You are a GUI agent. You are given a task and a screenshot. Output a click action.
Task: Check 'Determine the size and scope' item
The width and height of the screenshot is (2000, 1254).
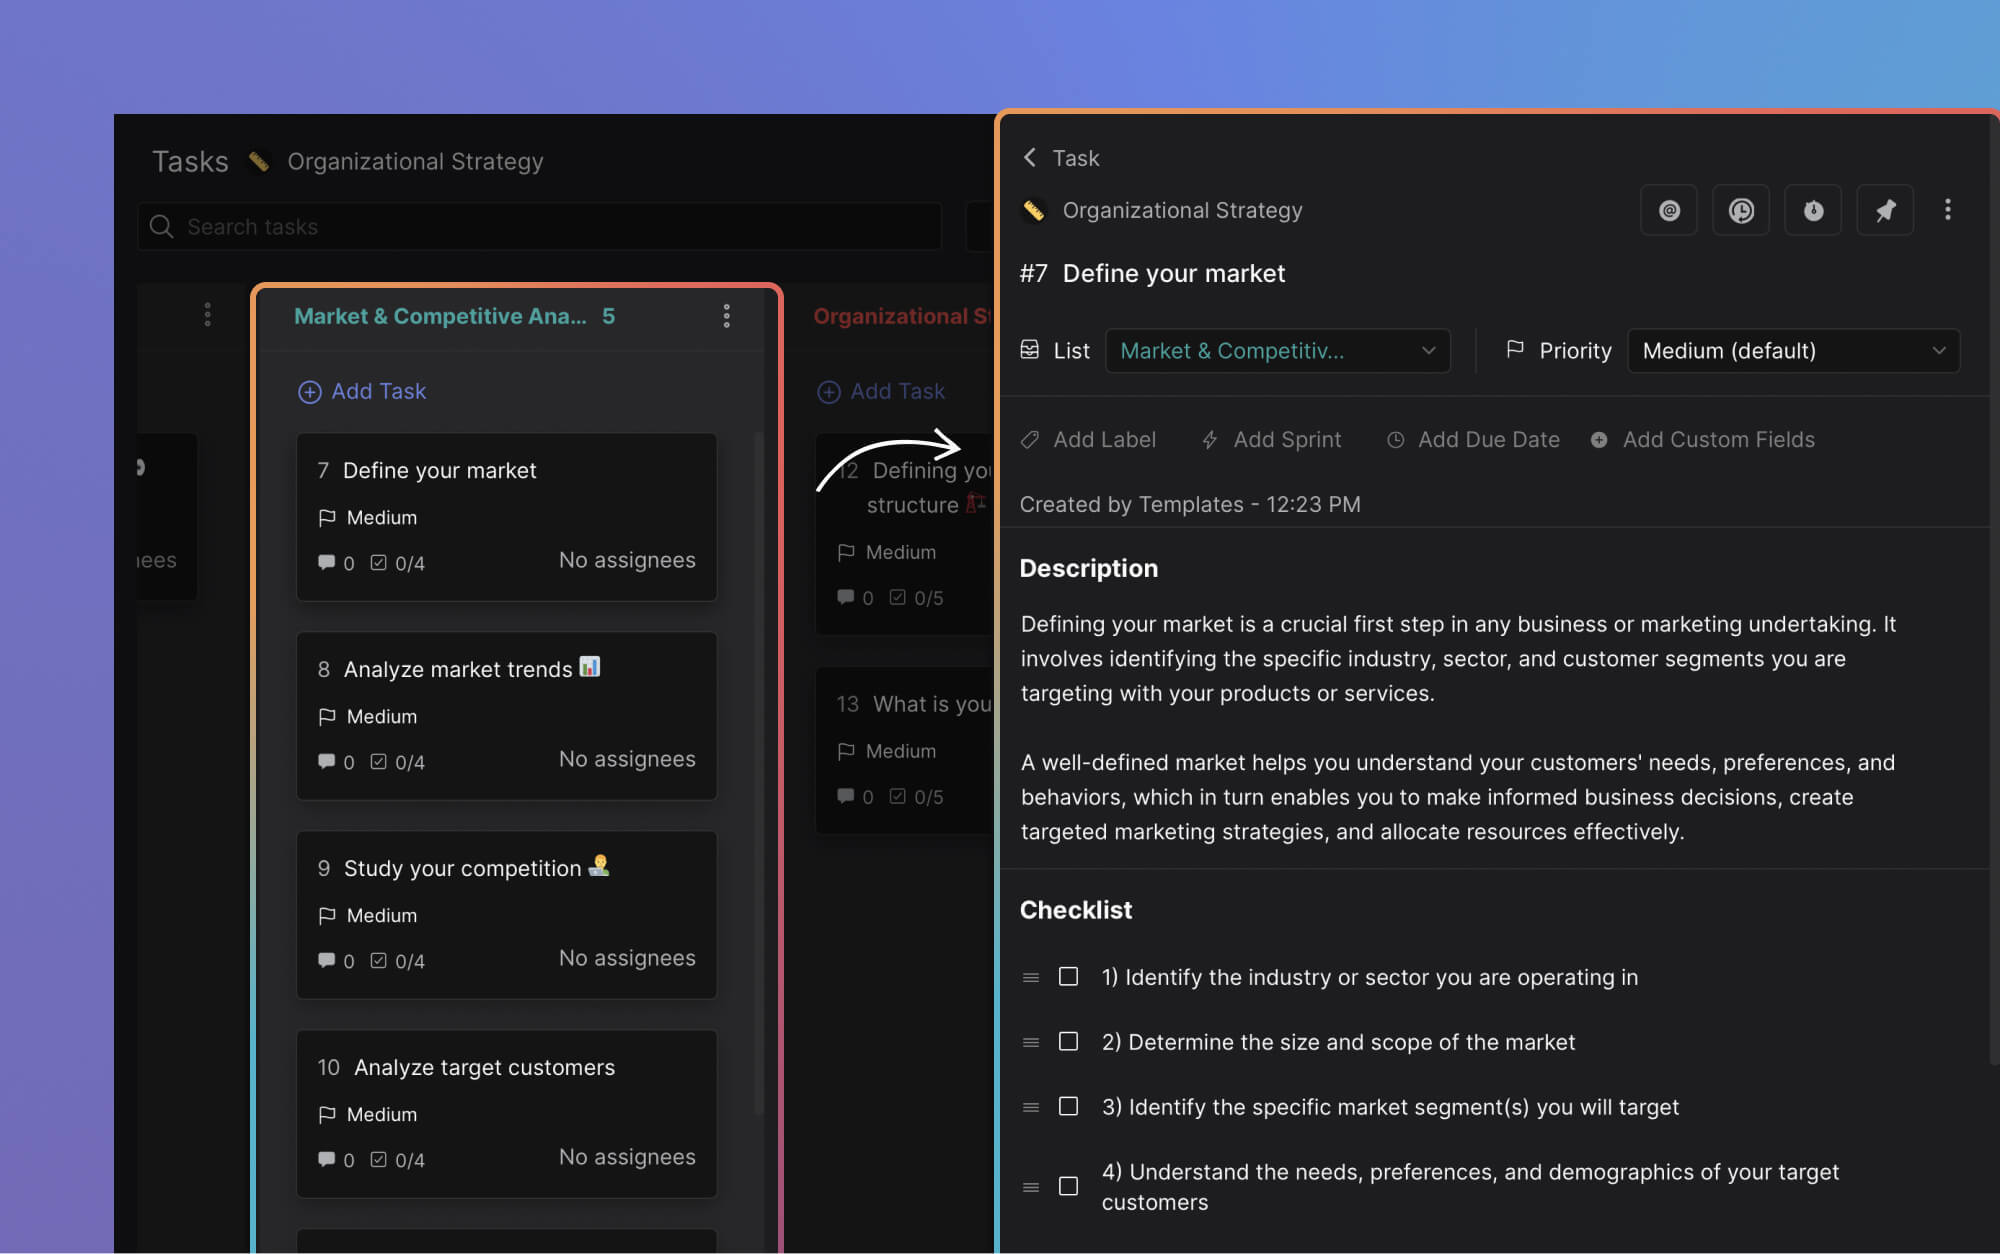click(x=1068, y=1041)
